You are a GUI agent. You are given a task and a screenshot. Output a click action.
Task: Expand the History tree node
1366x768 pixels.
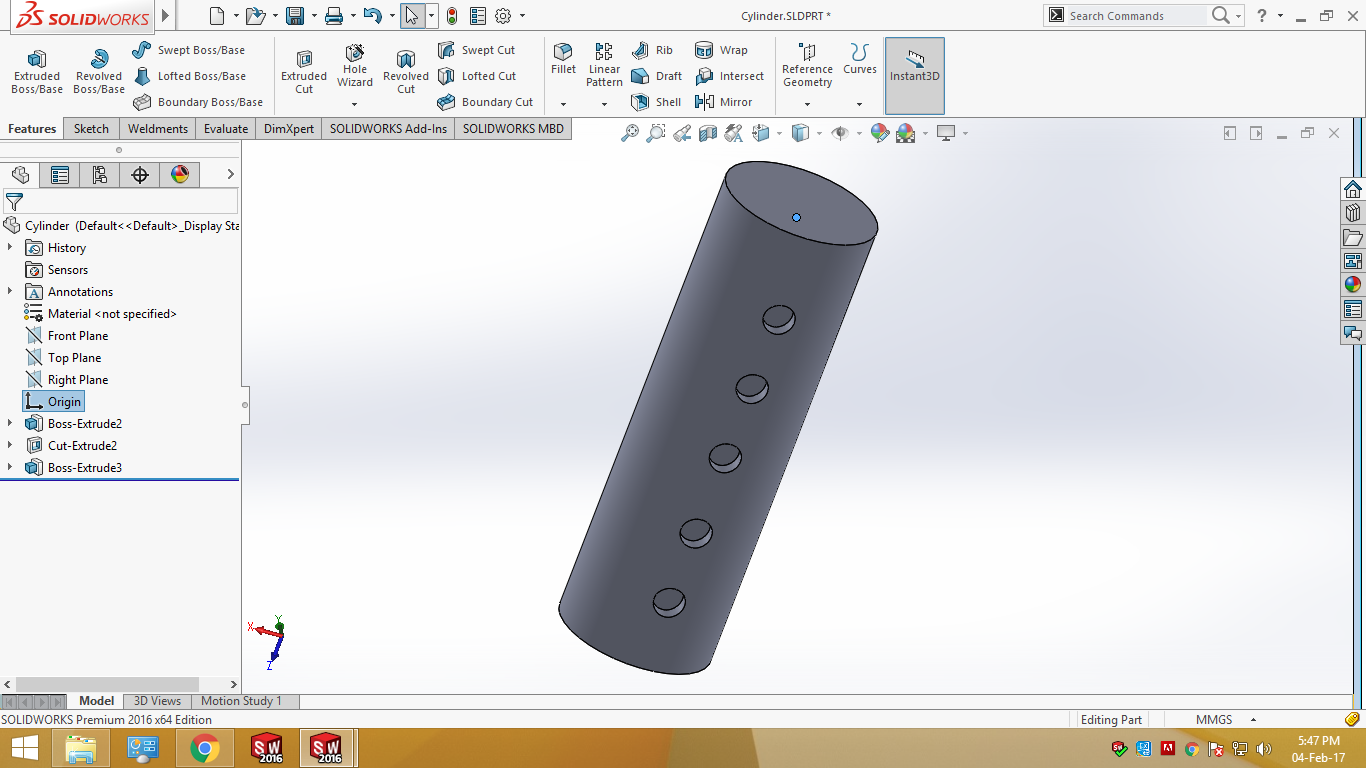point(11,248)
